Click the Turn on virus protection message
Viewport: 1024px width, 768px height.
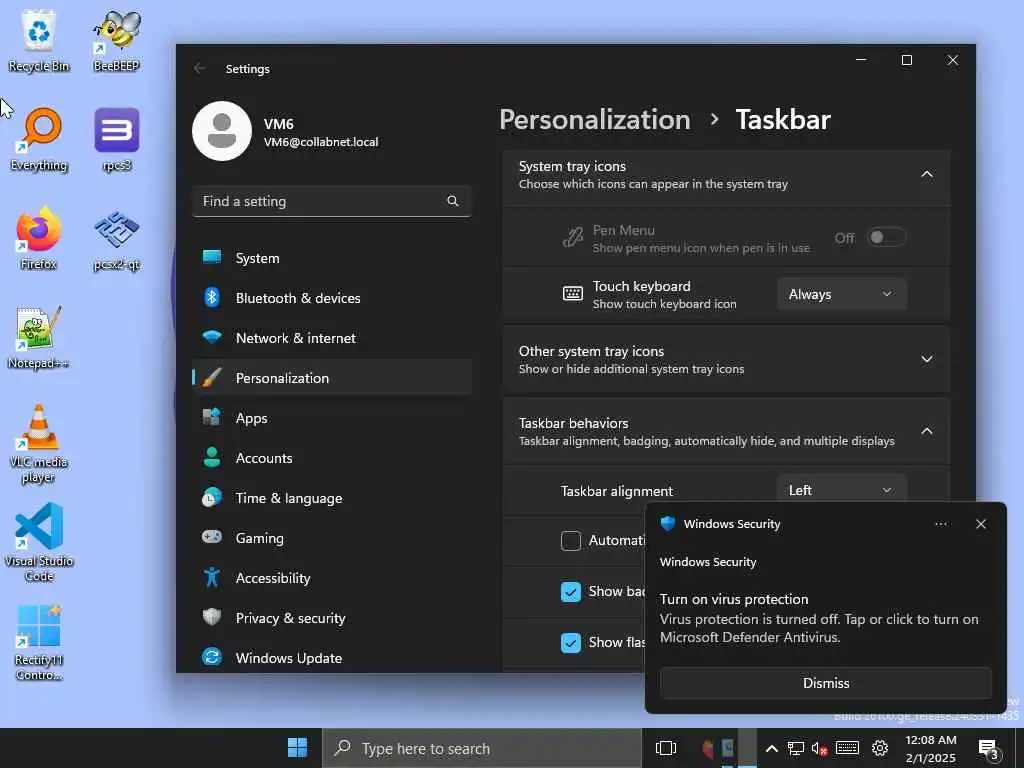click(x=819, y=618)
